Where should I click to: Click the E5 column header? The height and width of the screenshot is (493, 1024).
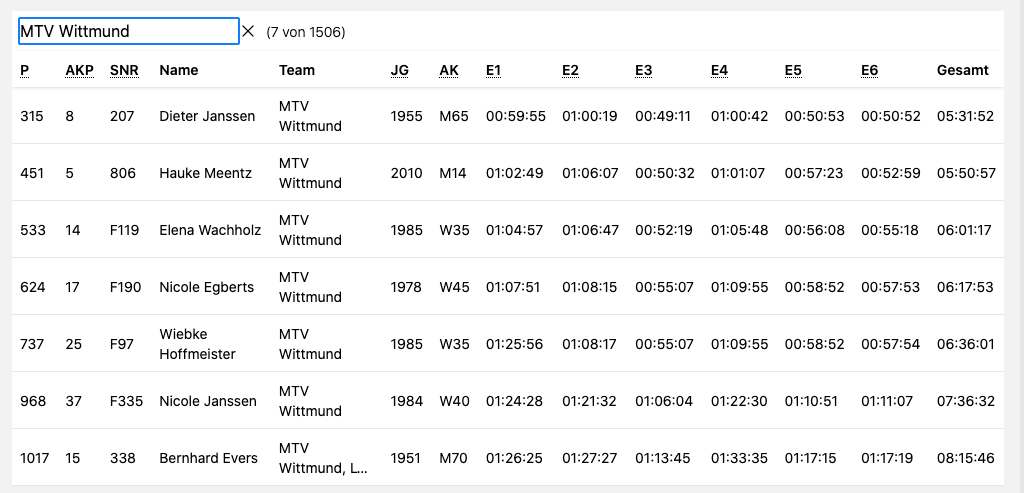coord(793,70)
